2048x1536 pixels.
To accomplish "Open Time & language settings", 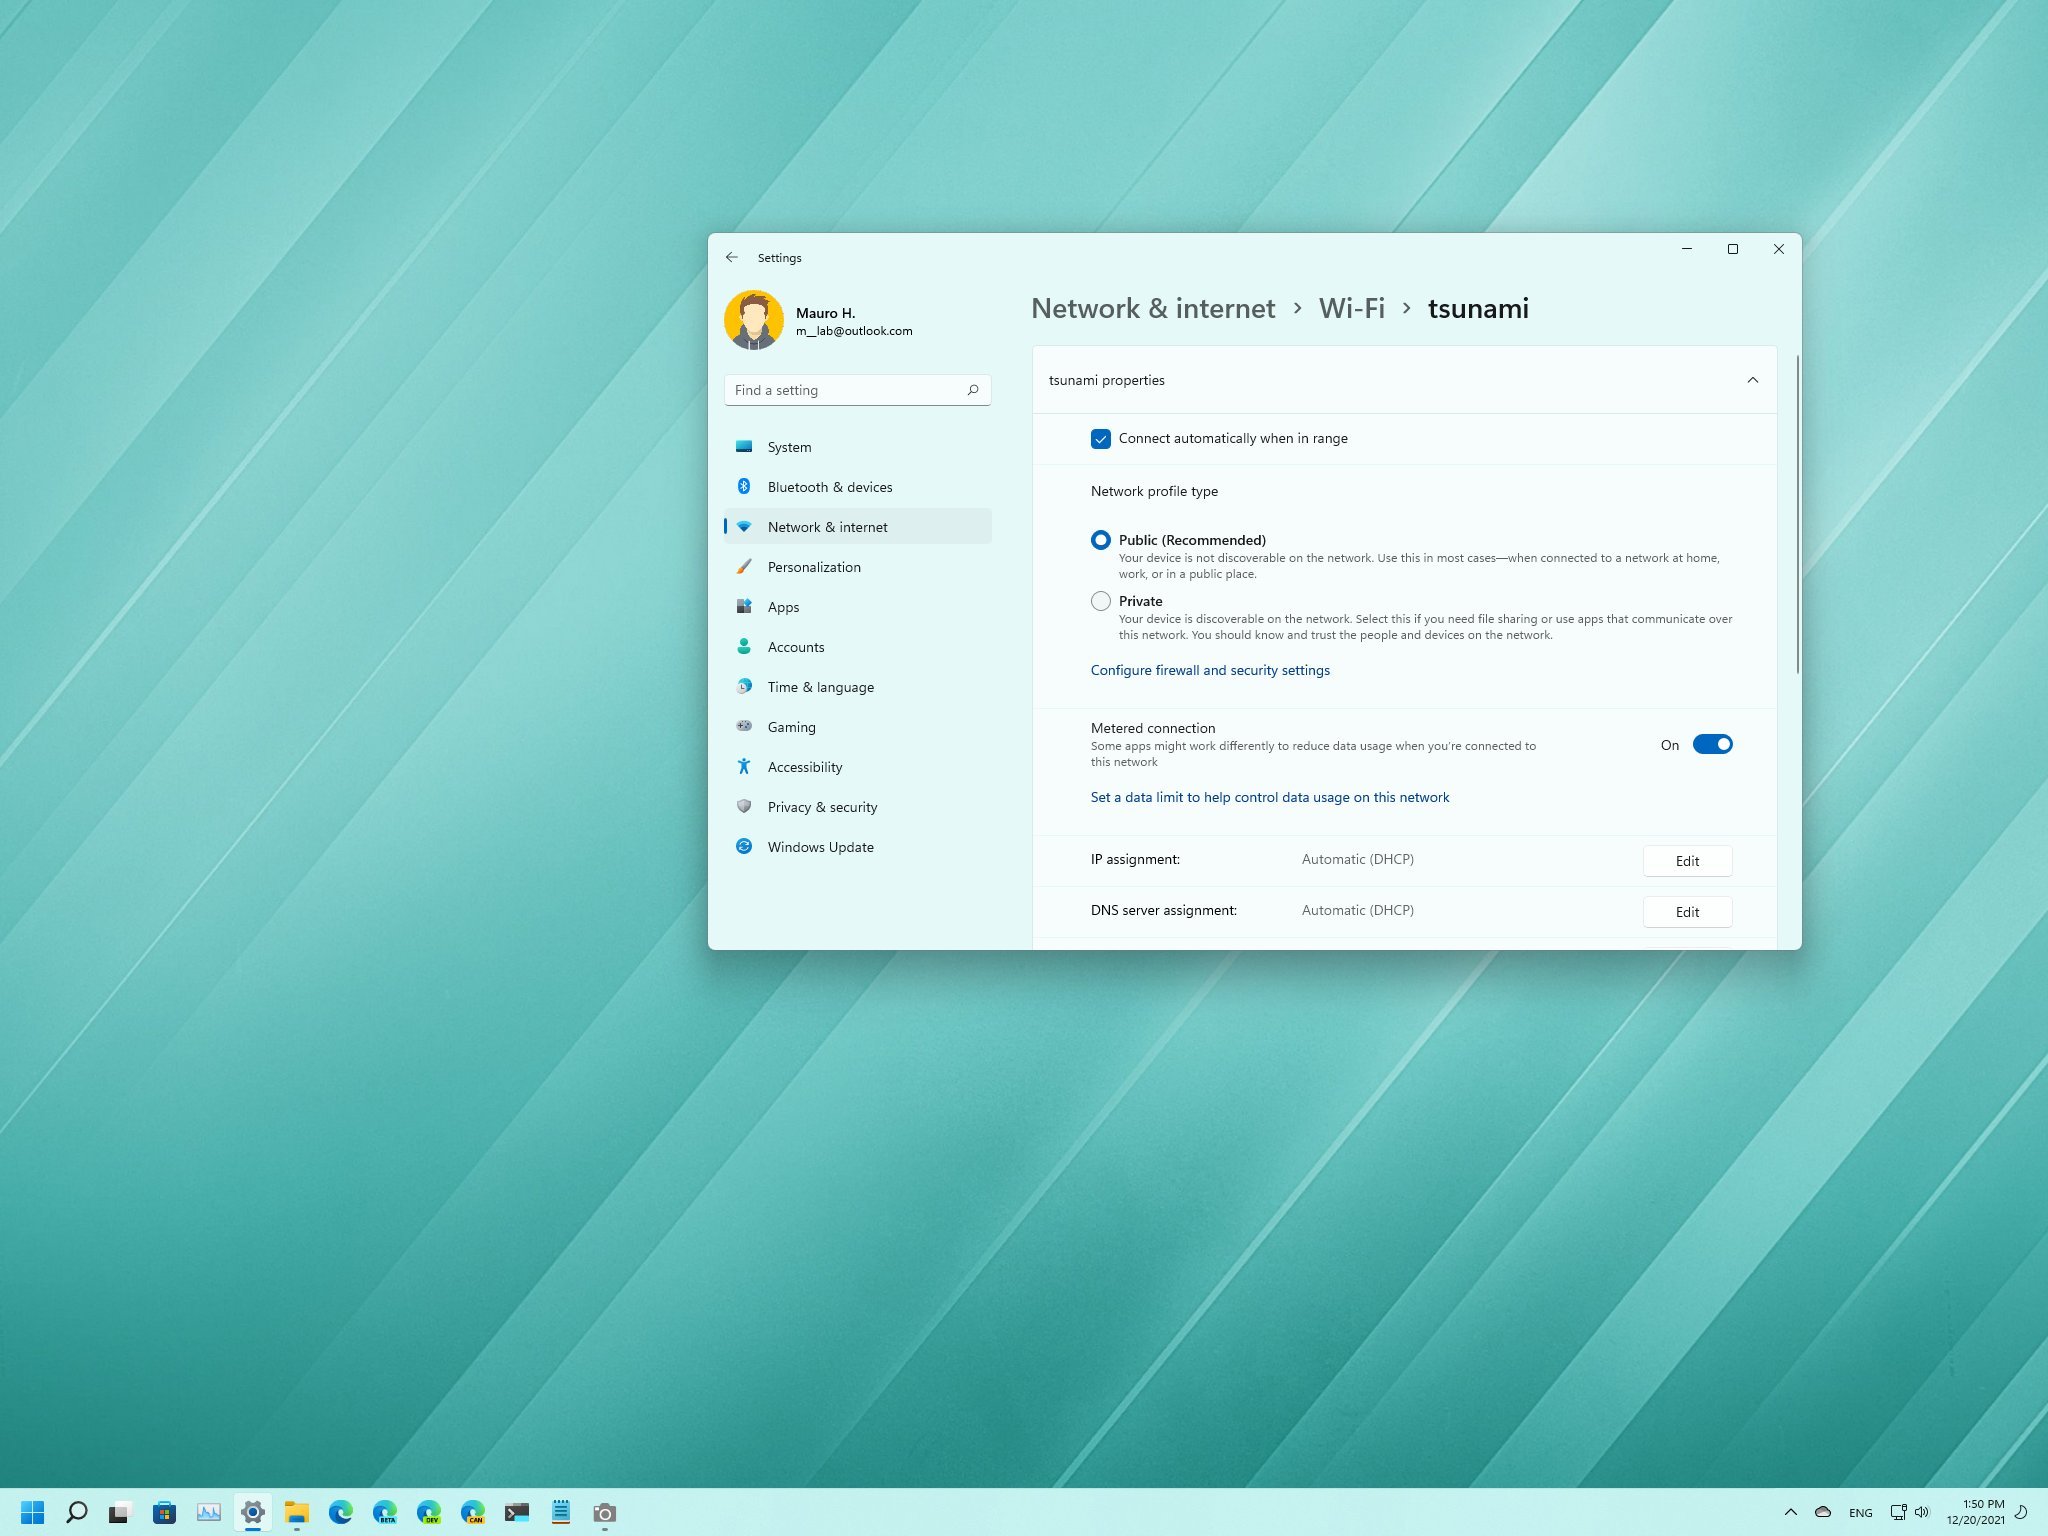I will (821, 686).
